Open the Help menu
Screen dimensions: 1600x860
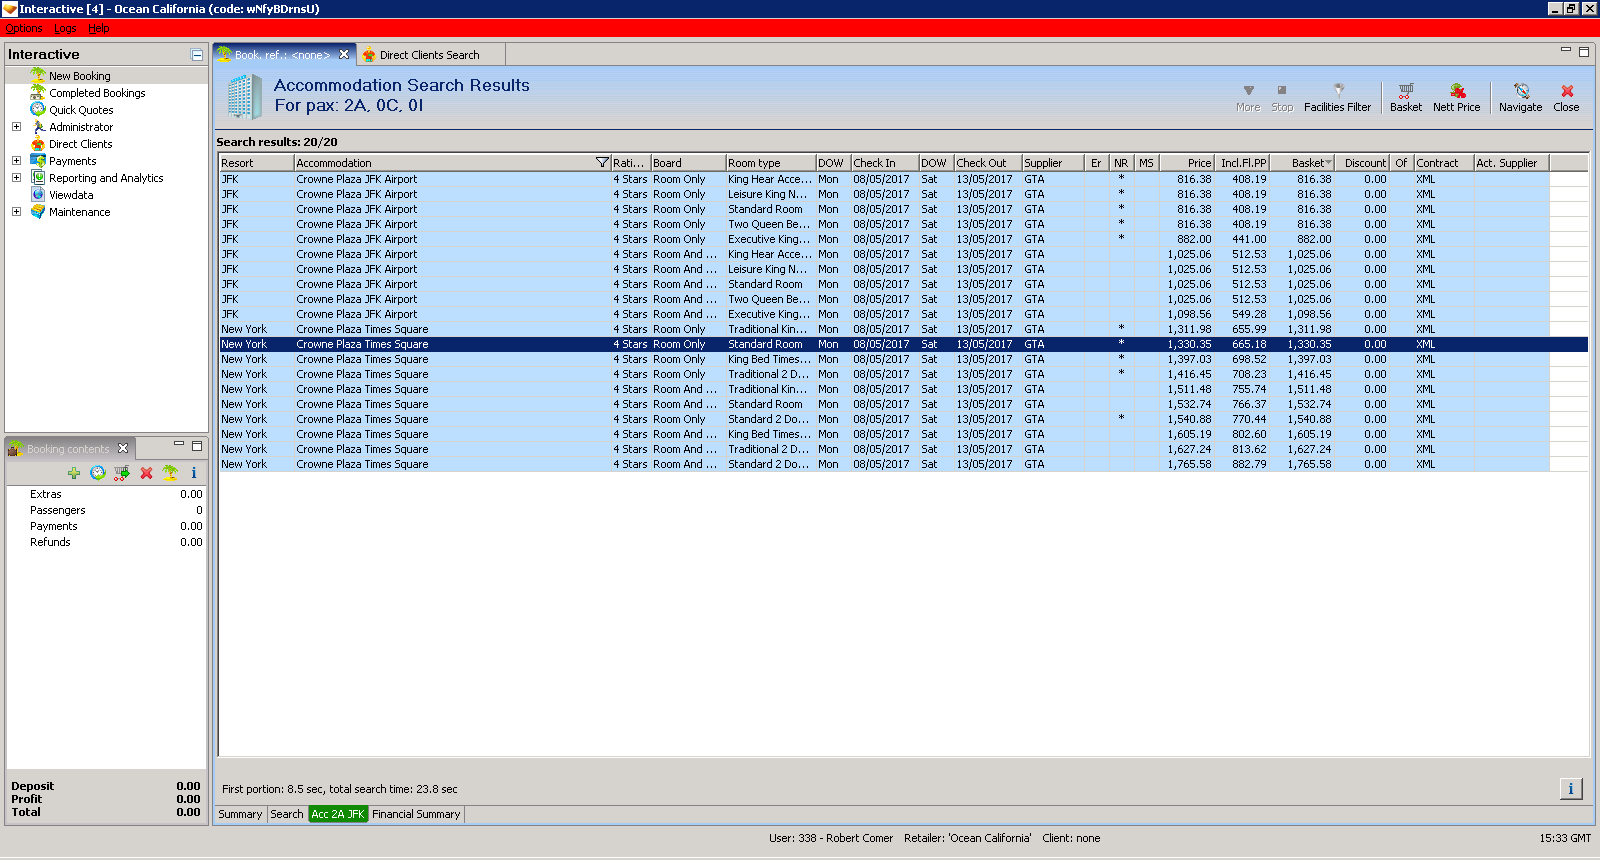(99, 28)
